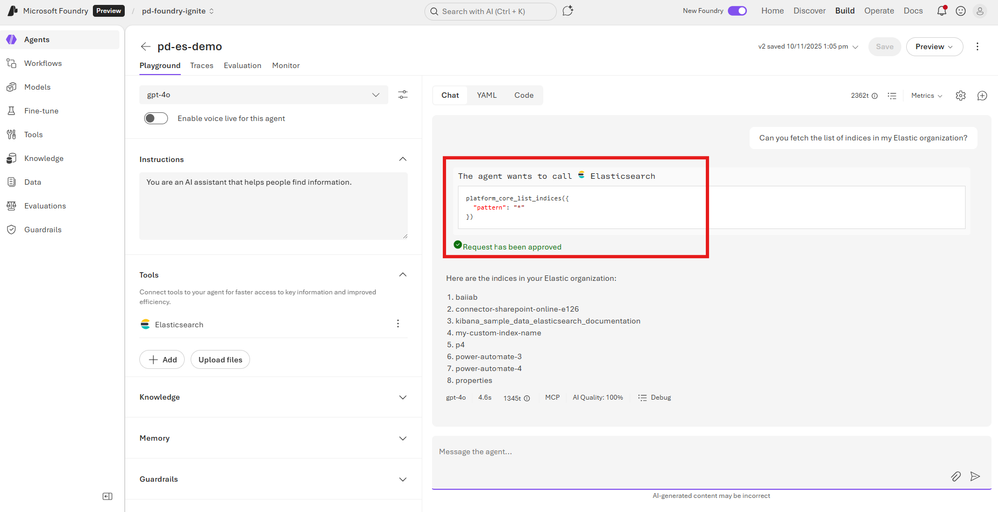
Task: Enable voice live for this agent
Action: [x=156, y=118]
